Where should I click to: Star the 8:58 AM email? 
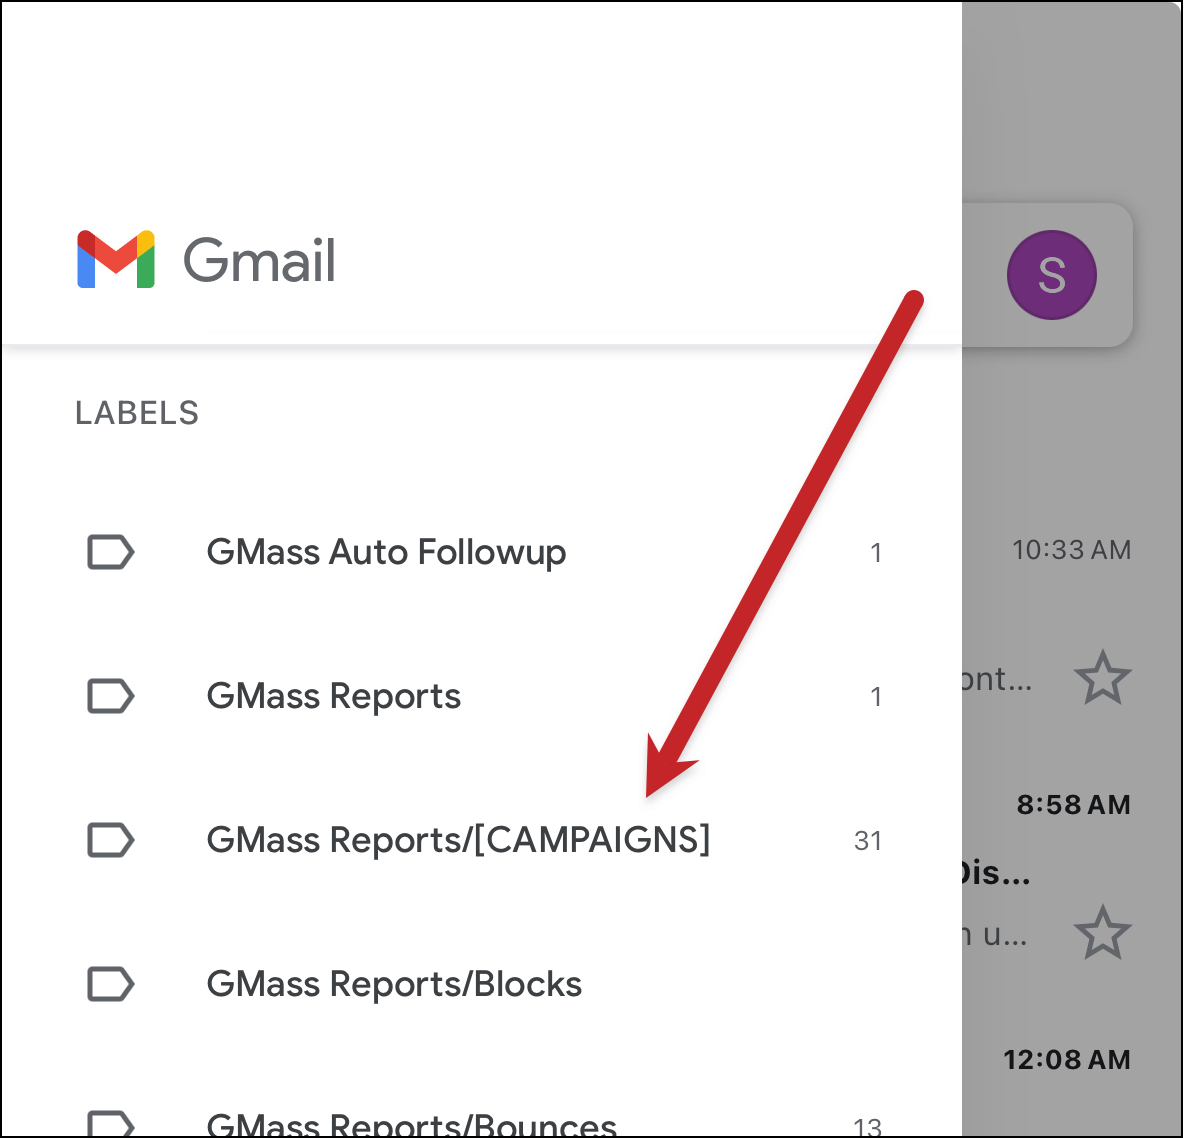[x=1102, y=933]
